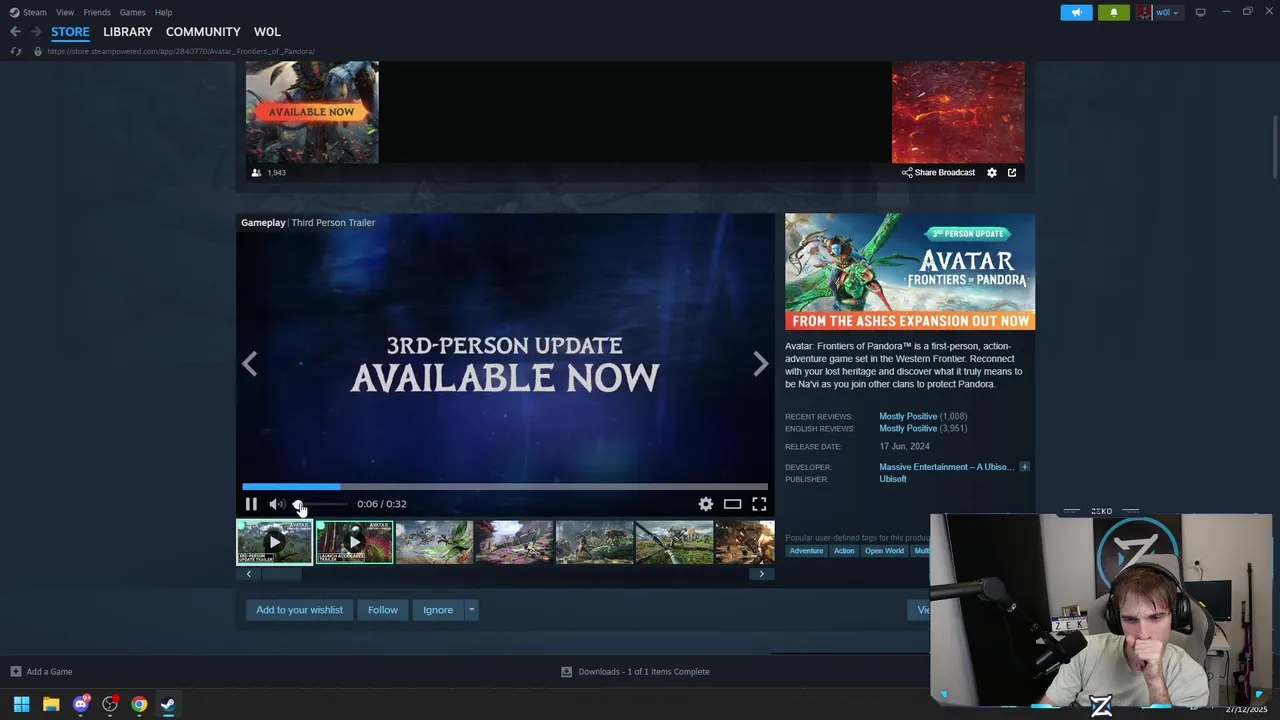Open the Available Now broadcast artwork
This screenshot has width=1280, height=720.
(x=312, y=112)
